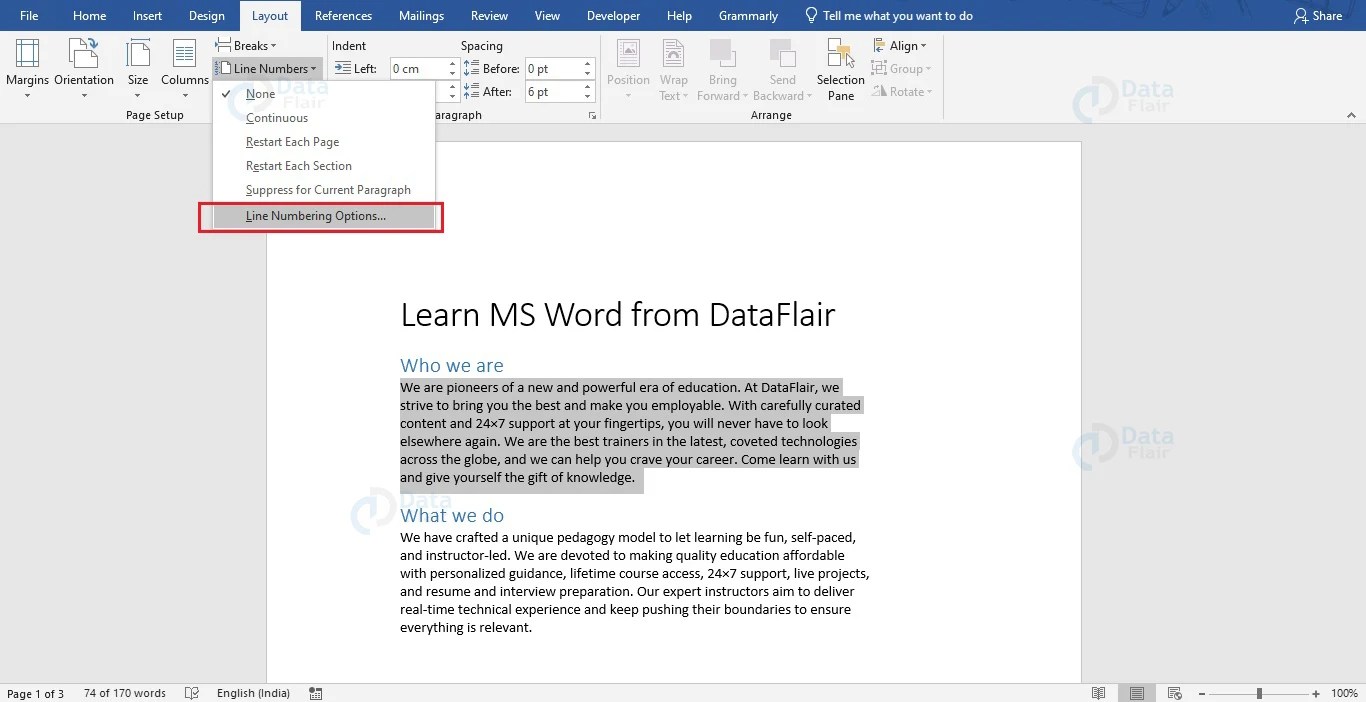
Task: Open the Margins gallery
Action: [x=27, y=68]
